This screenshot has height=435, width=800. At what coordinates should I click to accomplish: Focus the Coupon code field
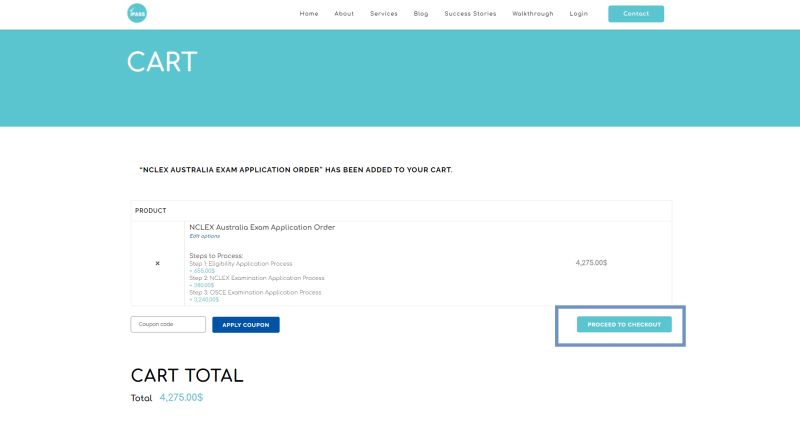click(168, 324)
